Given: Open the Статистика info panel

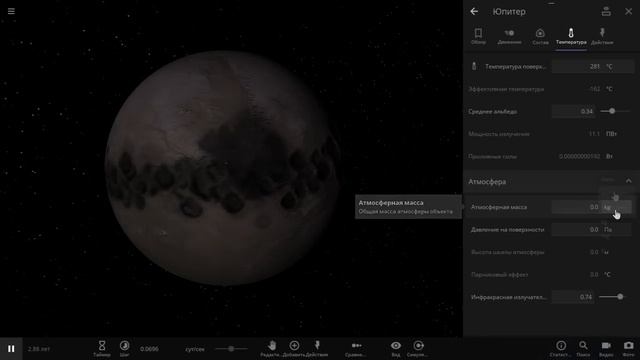Looking at the screenshot, I should [x=561, y=349].
